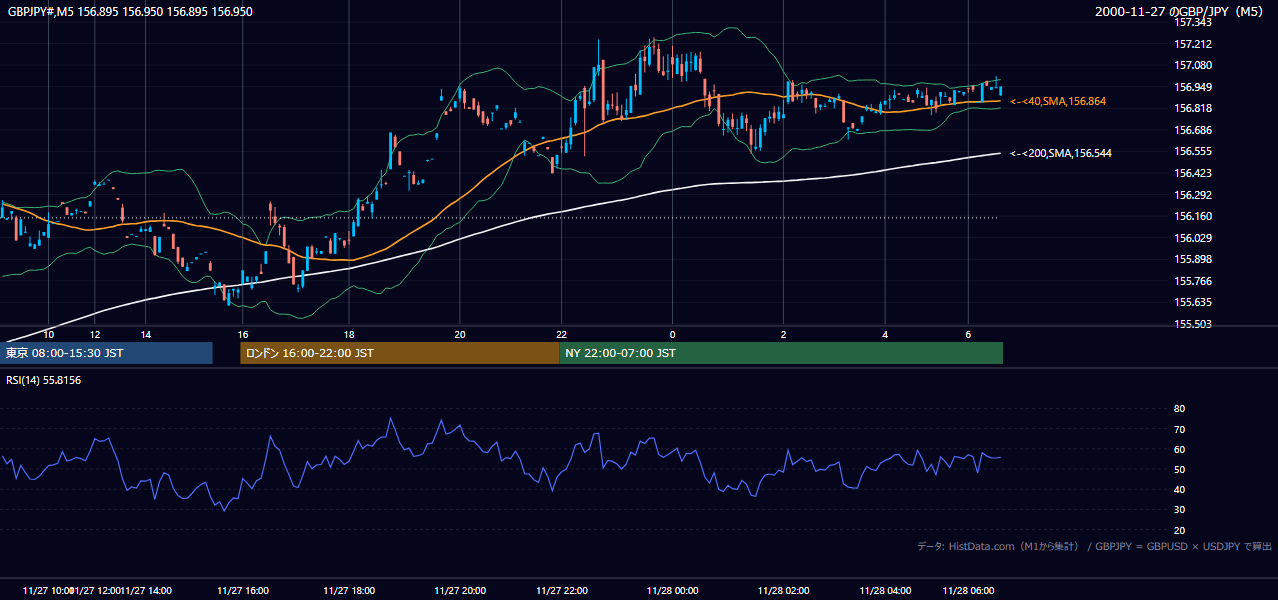Click the 11/28 04:00 bottom date label
Image resolution: width=1278 pixels, height=600 pixels.
click(x=885, y=590)
